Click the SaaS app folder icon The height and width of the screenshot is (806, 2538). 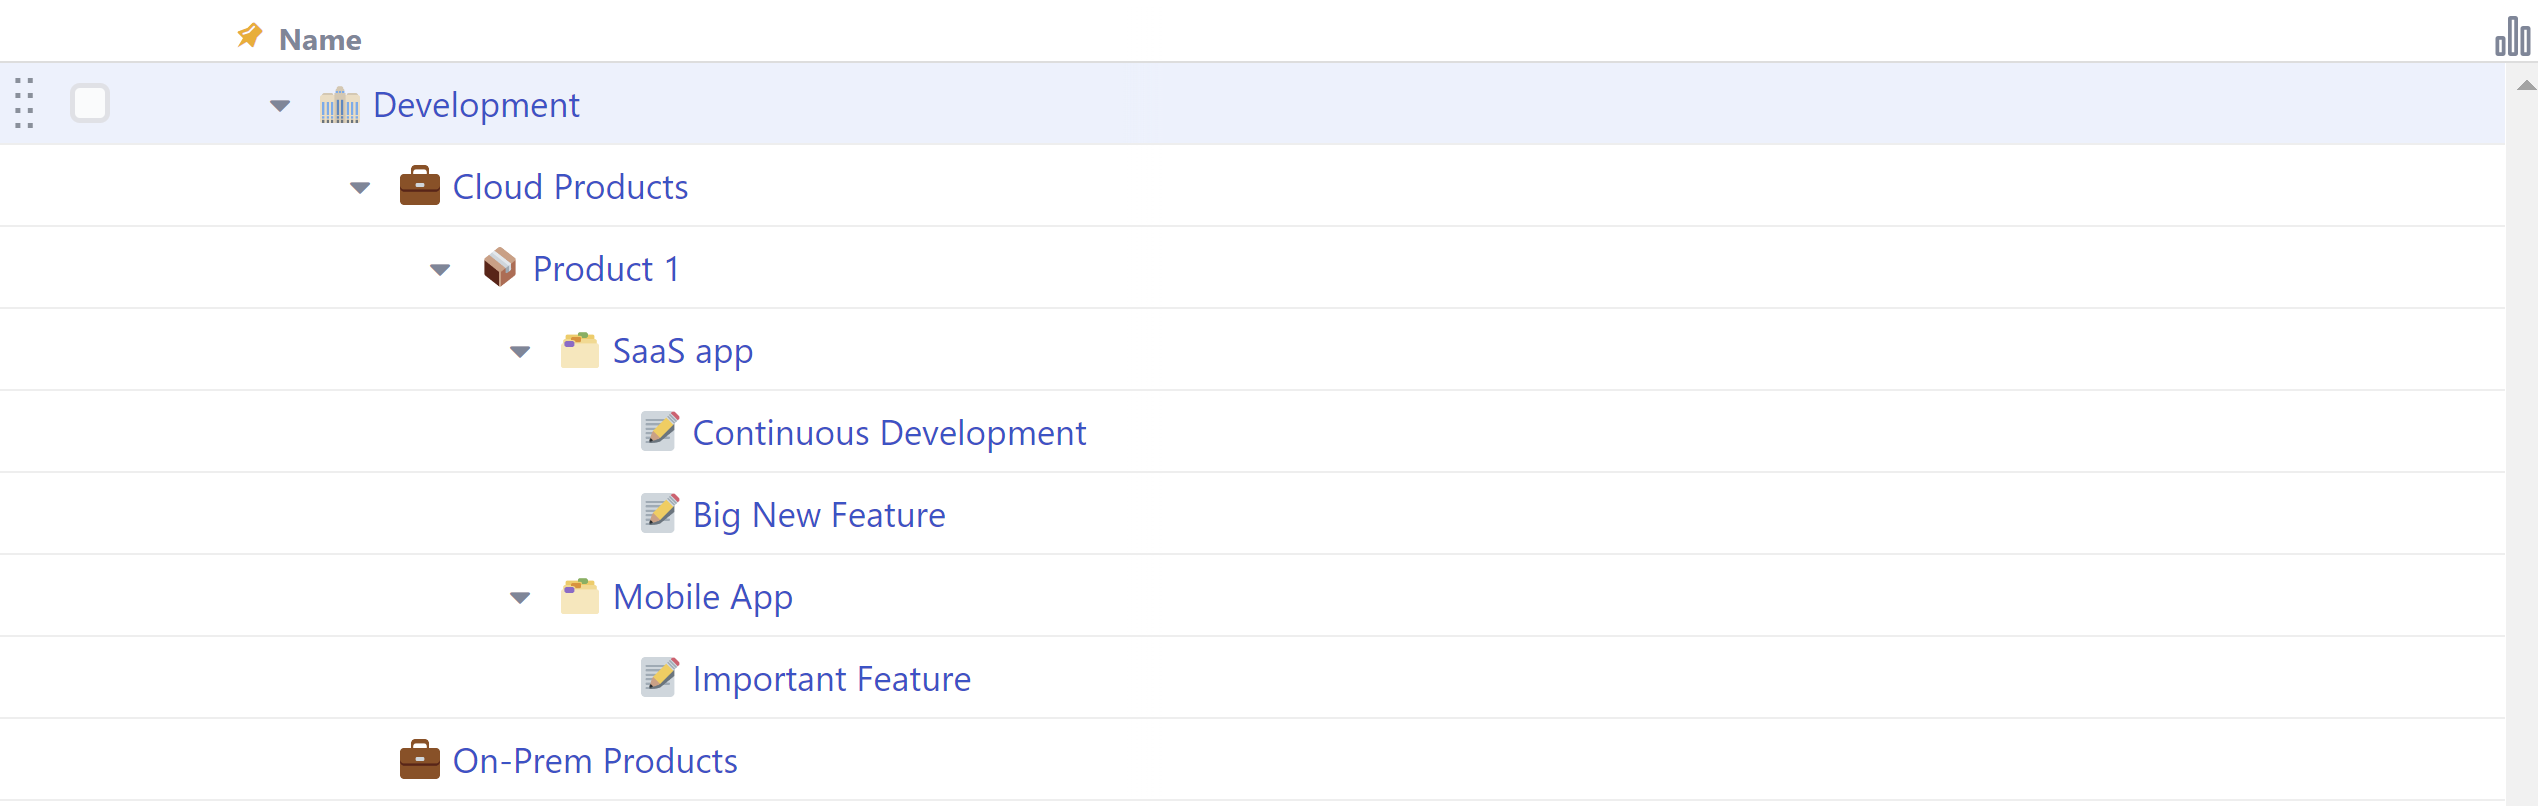580,351
